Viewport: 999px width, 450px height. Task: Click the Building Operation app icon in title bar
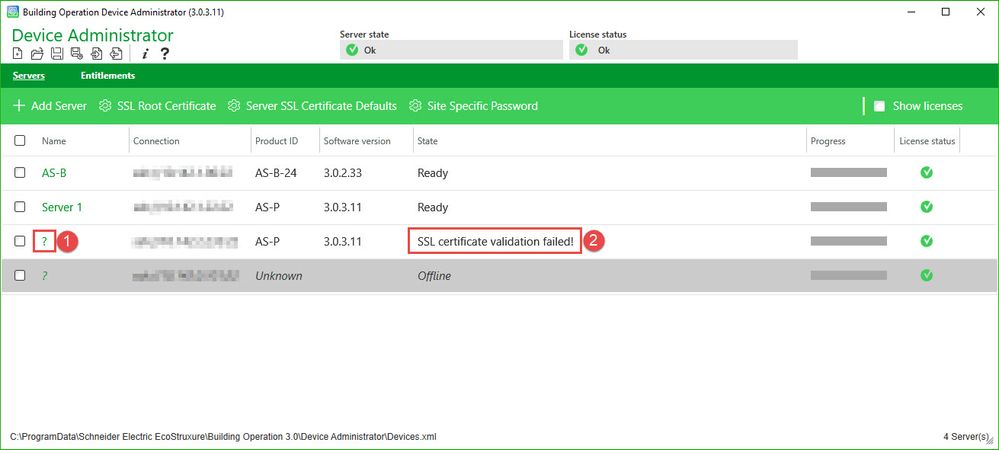click(12, 12)
